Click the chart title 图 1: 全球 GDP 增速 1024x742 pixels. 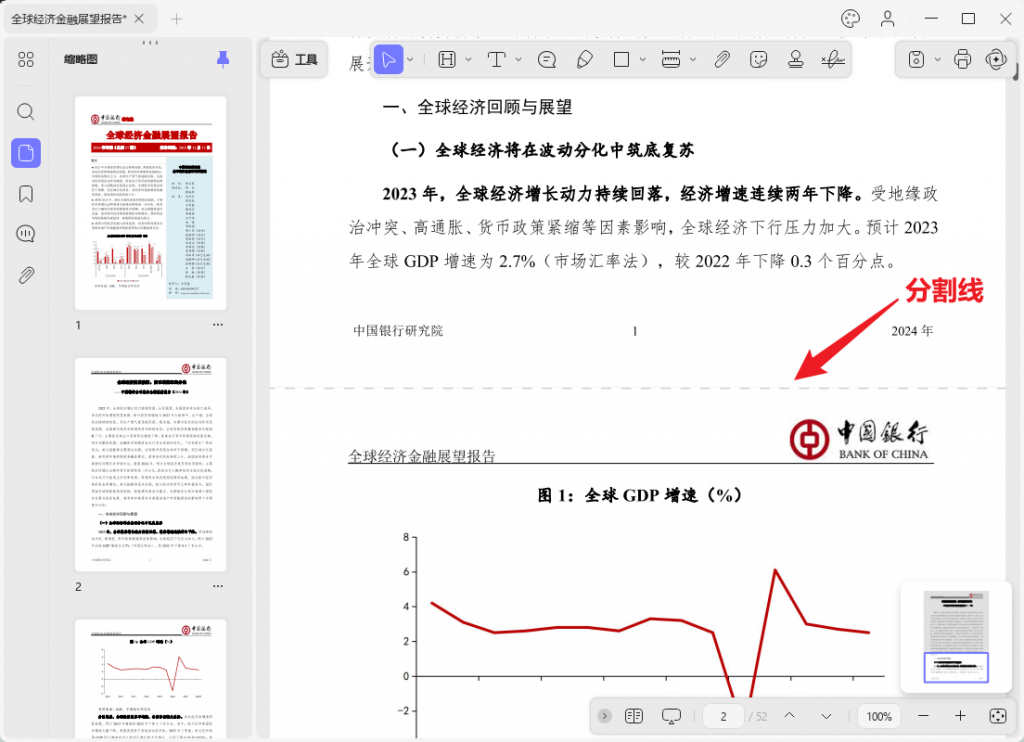pyautogui.click(x=639, y=495)
